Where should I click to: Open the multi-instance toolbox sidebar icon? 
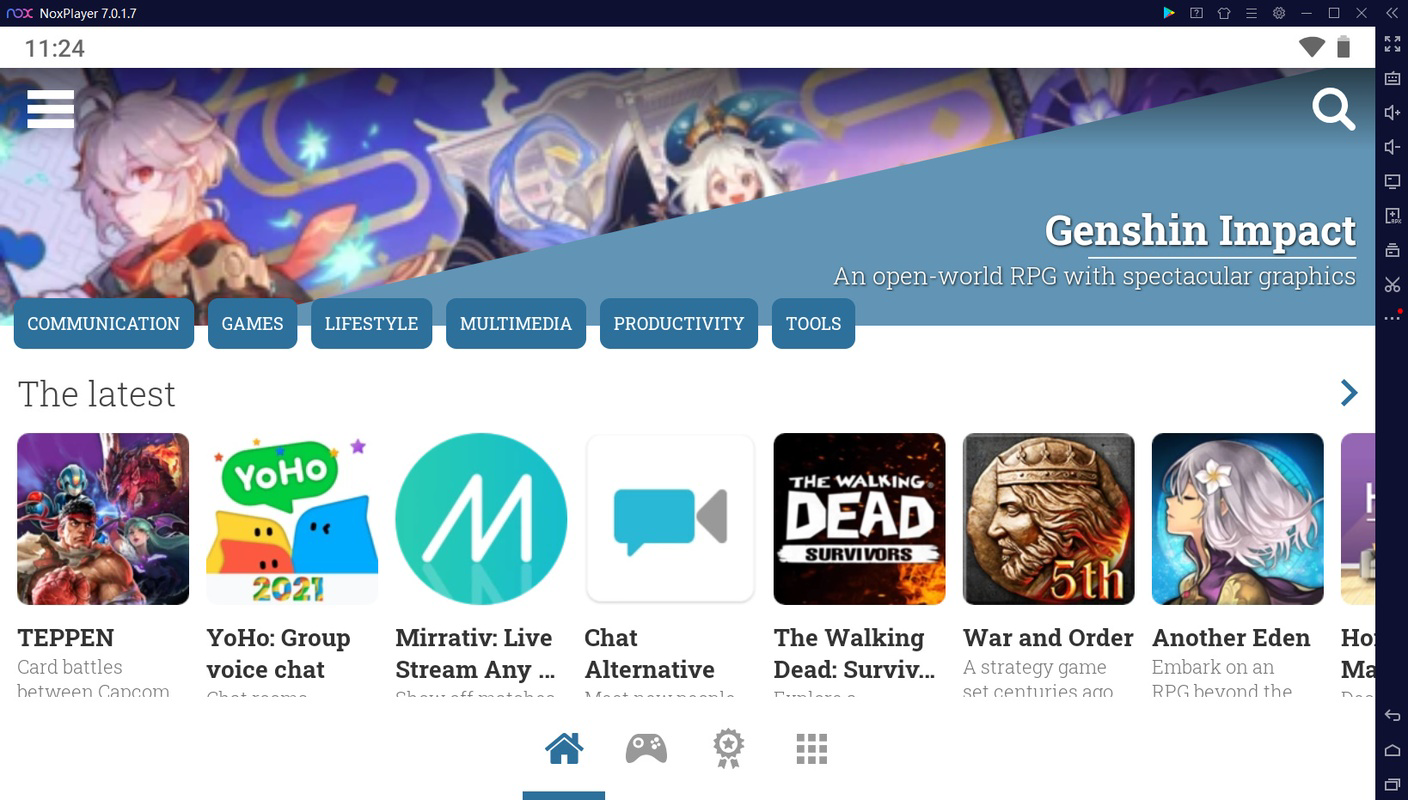[x=1392, y=250]
